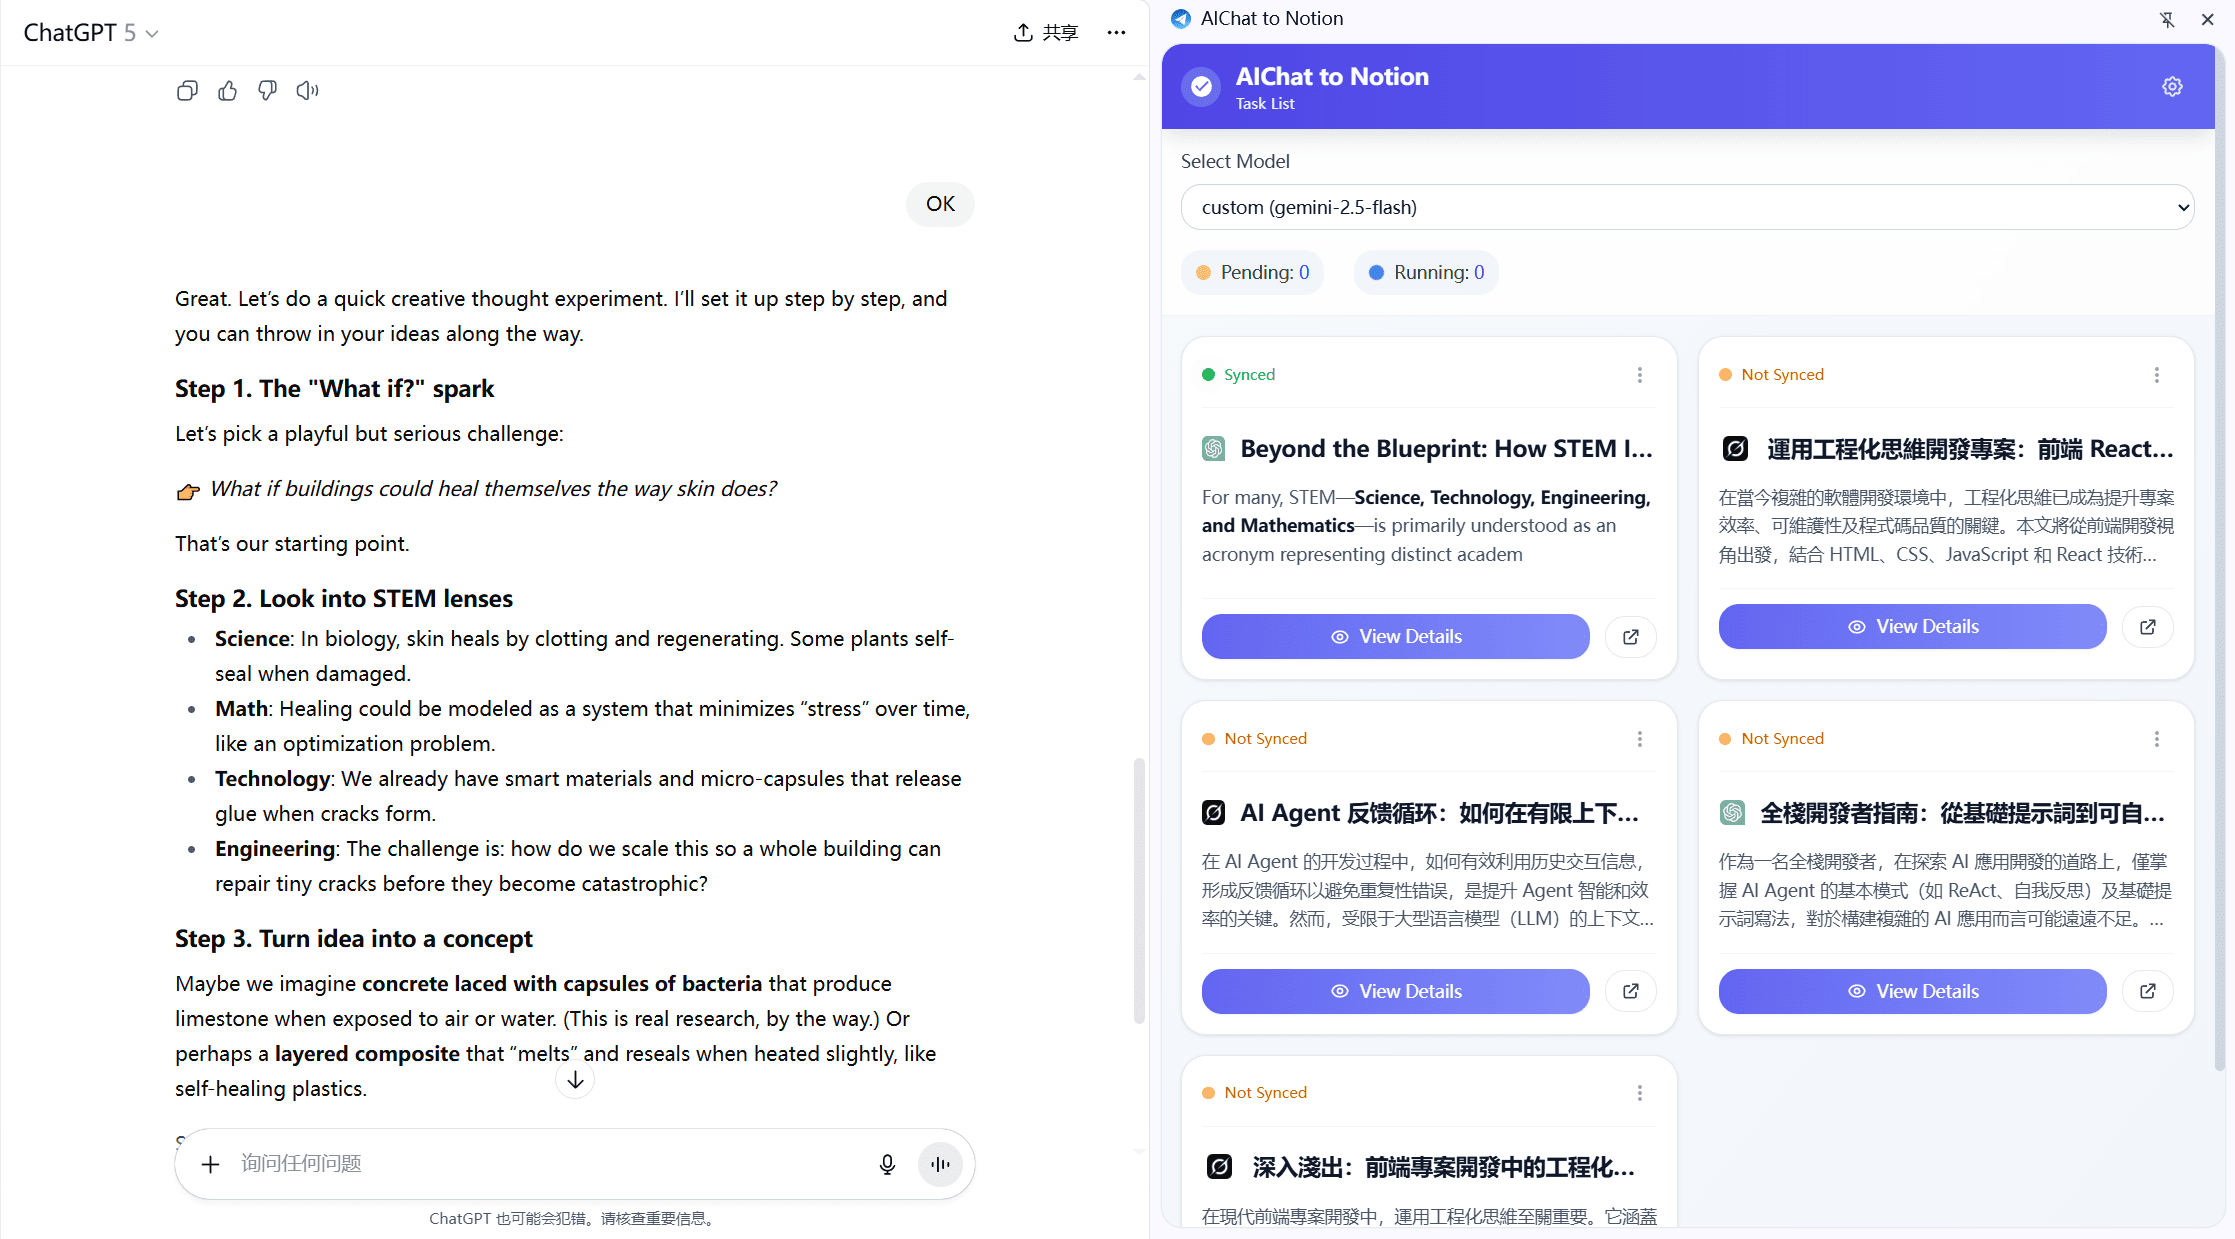The height and width of the screenshot is (1239, 2235).
Task: Close the AIChat to Notion side panel
Action: coord(2207,19)
